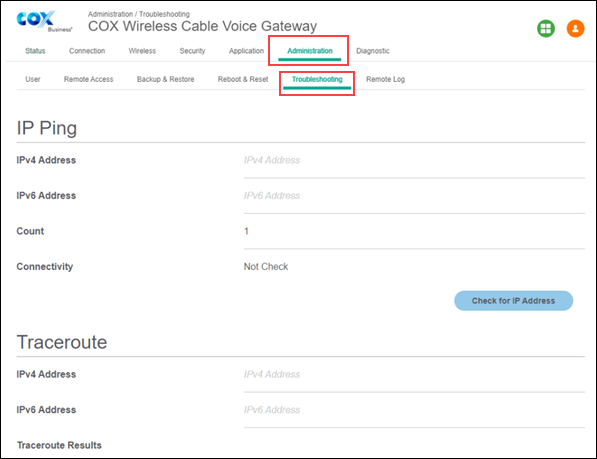The image size is (597, 459).
Task: Focus the IP Ping IPv6 Address field
Action: point(414,196)
